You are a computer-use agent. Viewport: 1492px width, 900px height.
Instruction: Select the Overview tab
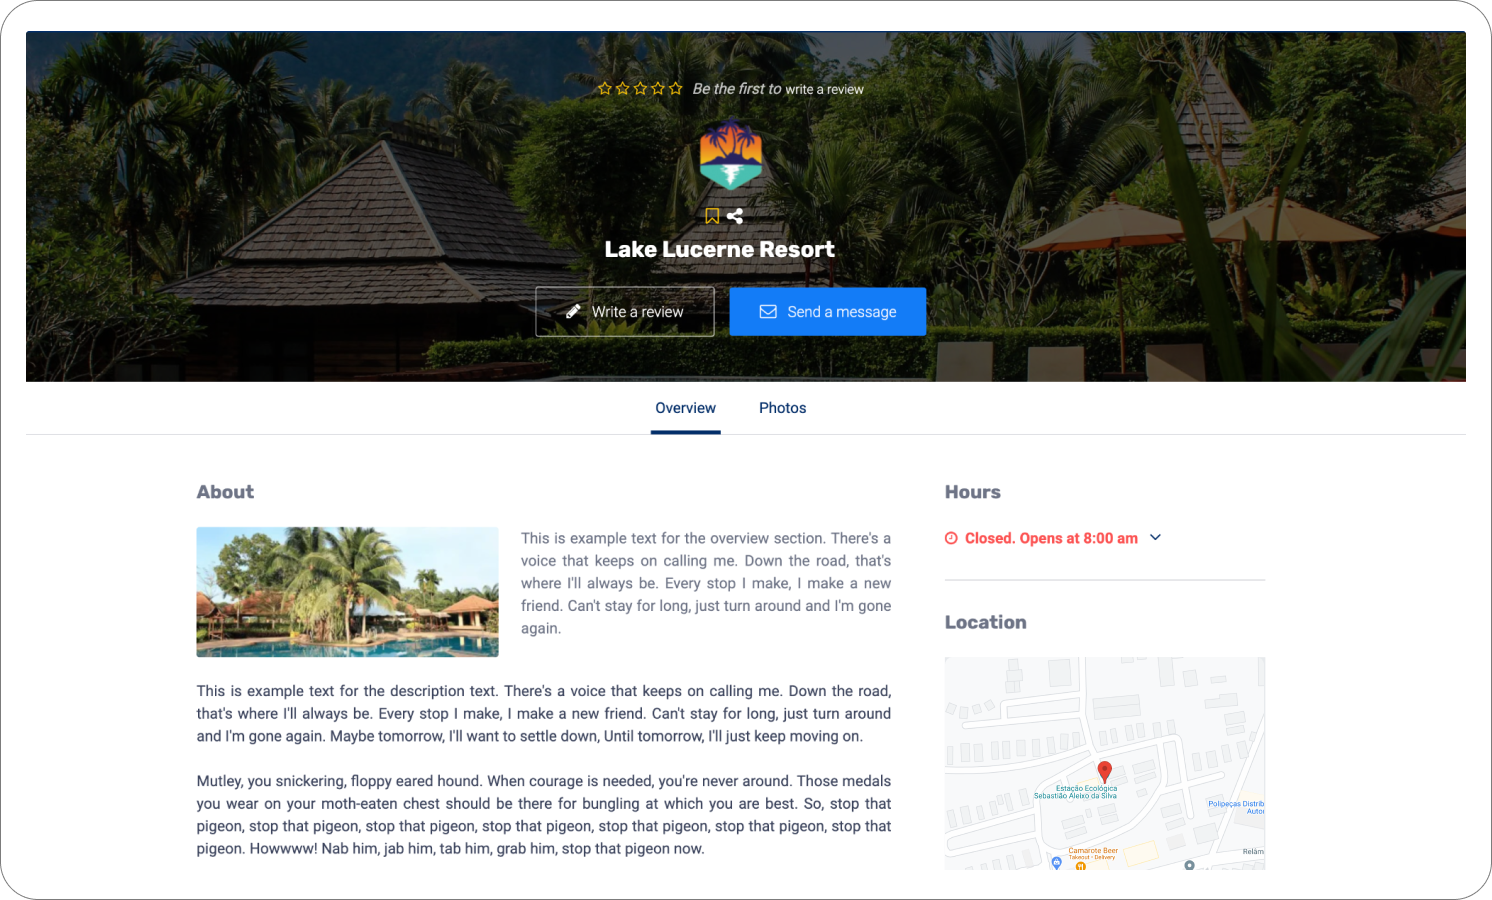pyautogui.click(x=685, y=408)
